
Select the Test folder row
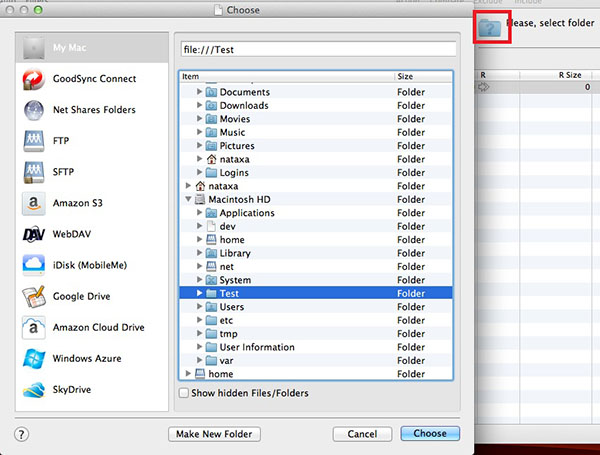(316, 294)
